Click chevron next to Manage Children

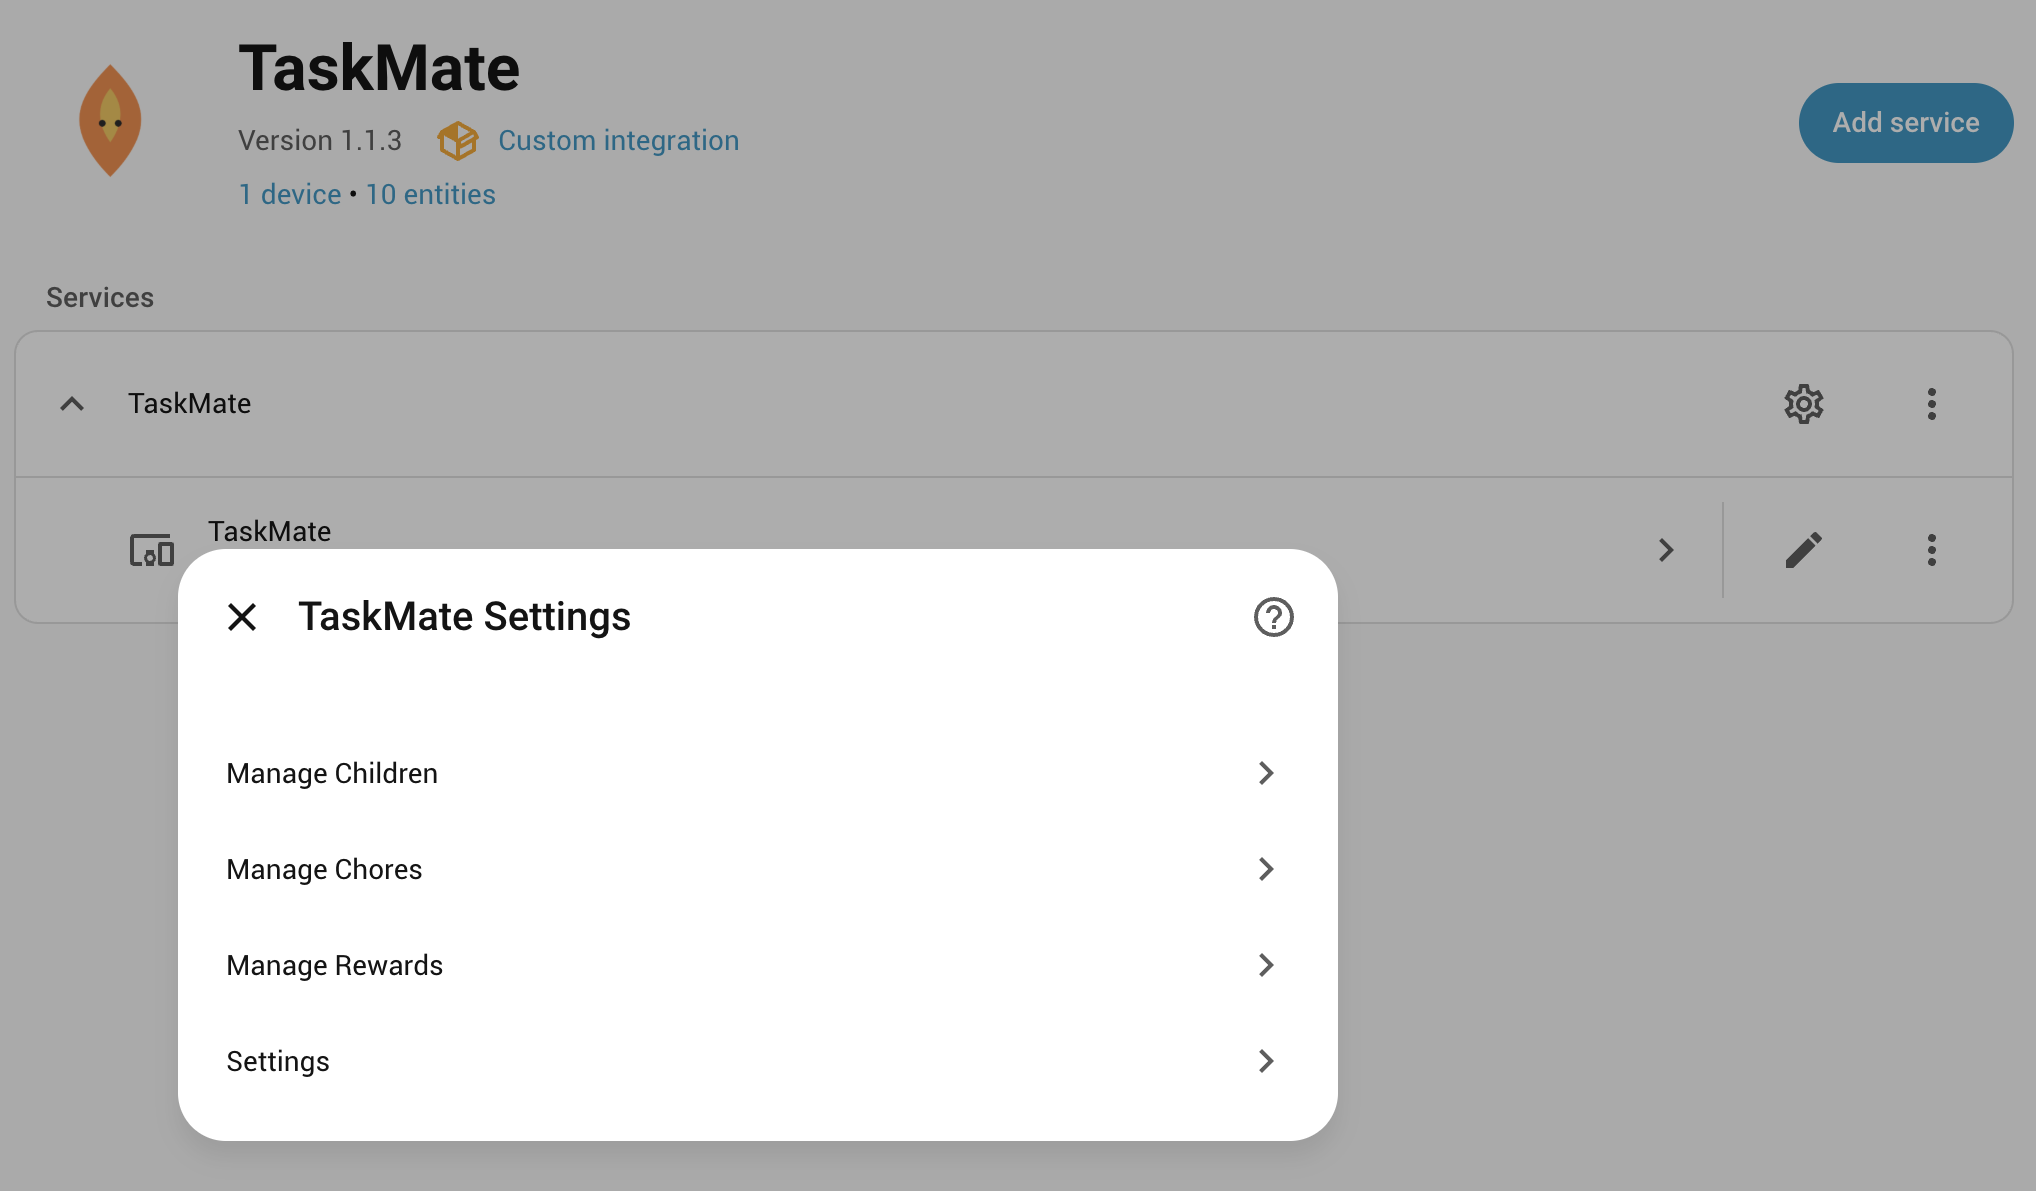click(1265, 773)
